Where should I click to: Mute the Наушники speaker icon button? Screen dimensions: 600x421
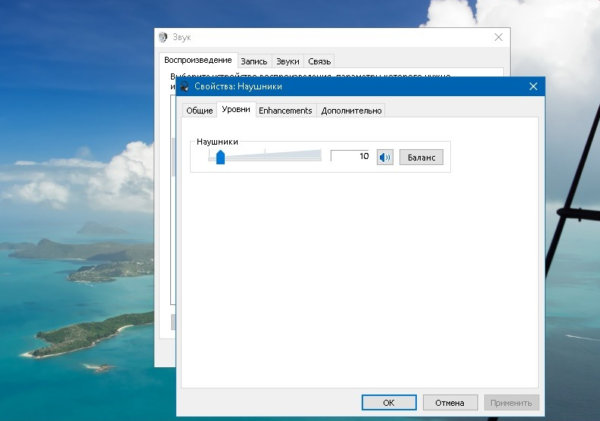tap(385, 157)
